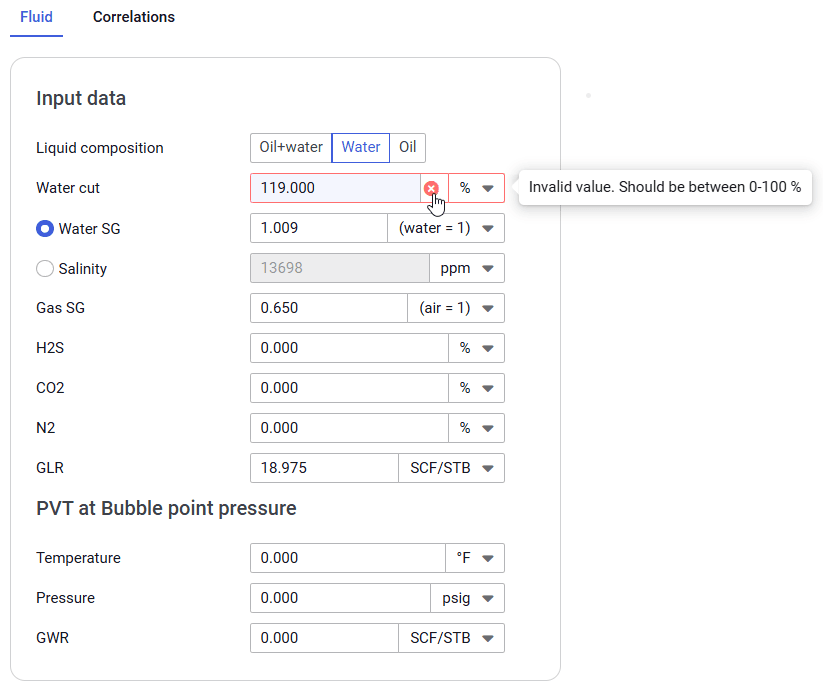The image size is (823, 681).
Task: Open the GWR SCF/STB unit dropdown
Action: click(451, 638)
